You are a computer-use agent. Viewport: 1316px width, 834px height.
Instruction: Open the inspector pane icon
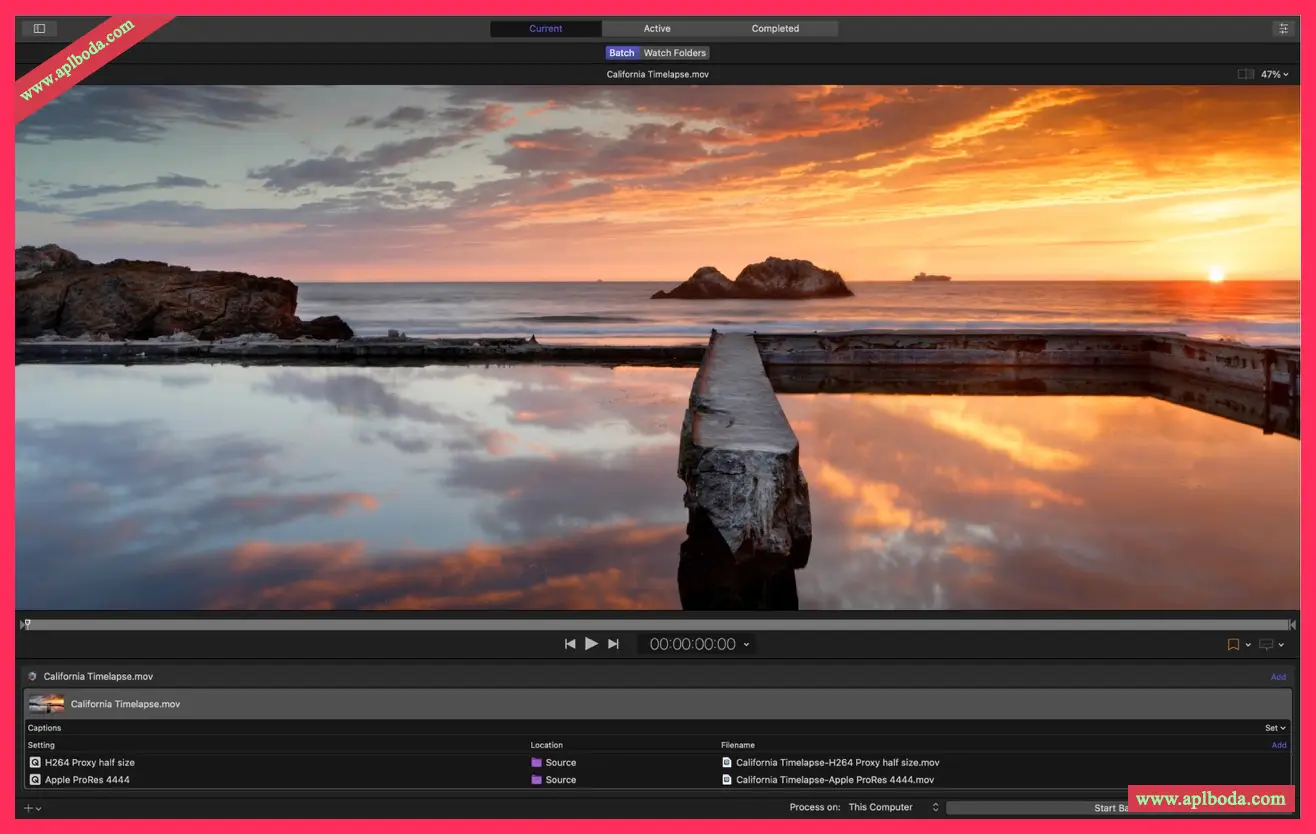(x=1283, y=29)
